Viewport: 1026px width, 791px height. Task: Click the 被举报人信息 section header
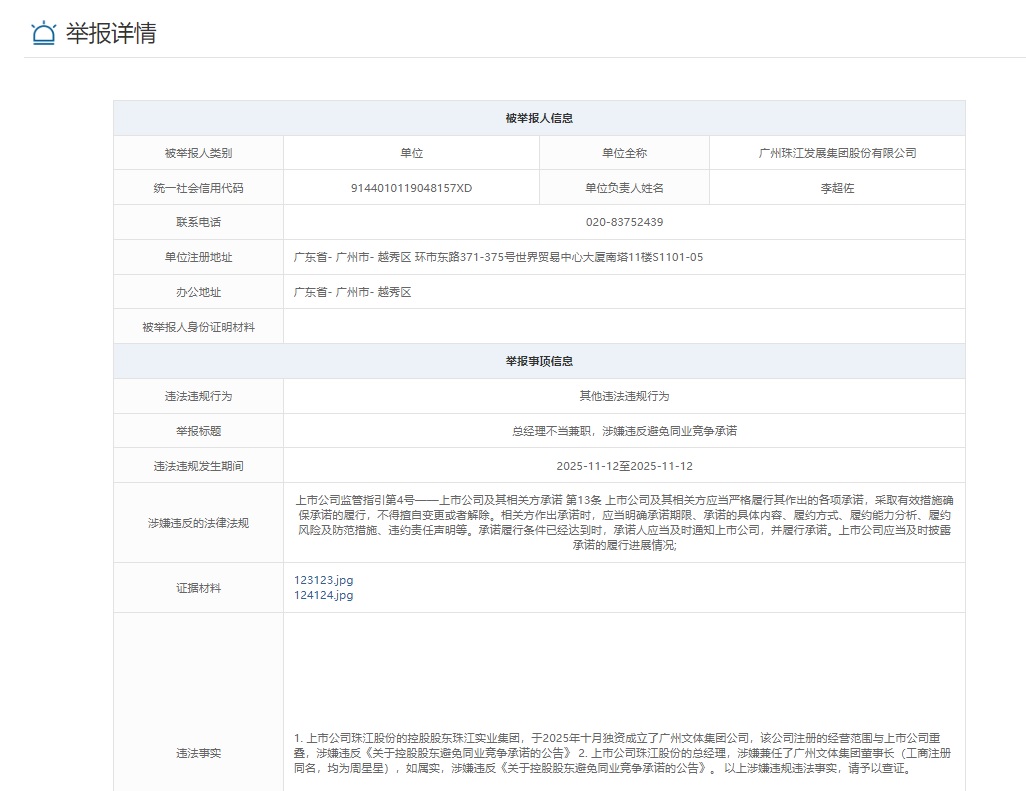539,118
